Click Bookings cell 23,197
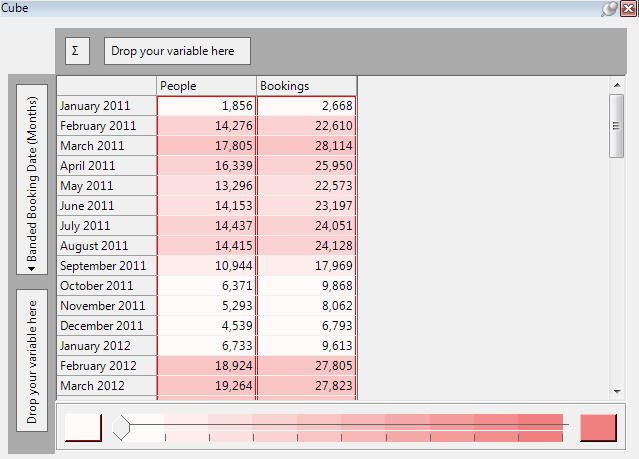 306,206
